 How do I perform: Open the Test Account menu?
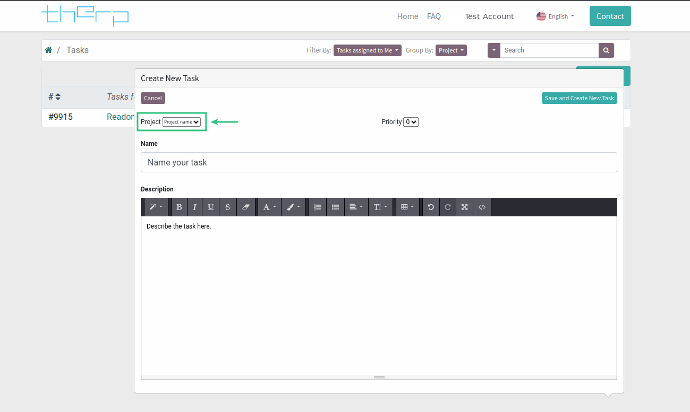(x=489, y=16)
